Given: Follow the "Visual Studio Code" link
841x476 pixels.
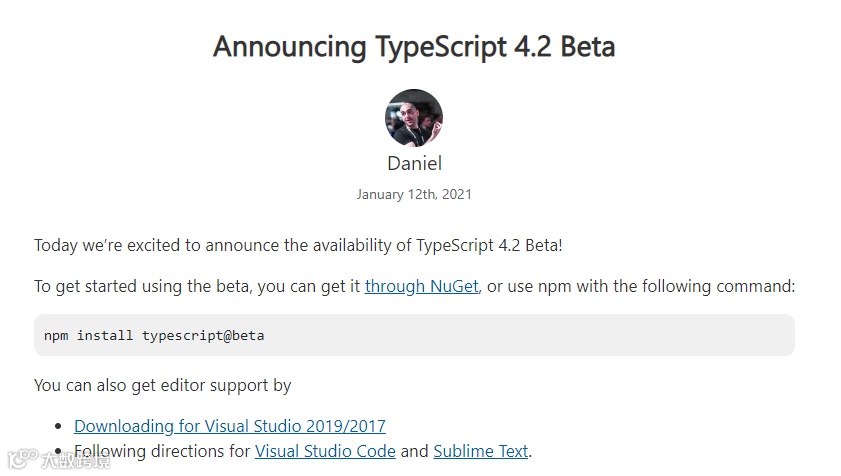Looking at the screenshot, I should 325,451.
